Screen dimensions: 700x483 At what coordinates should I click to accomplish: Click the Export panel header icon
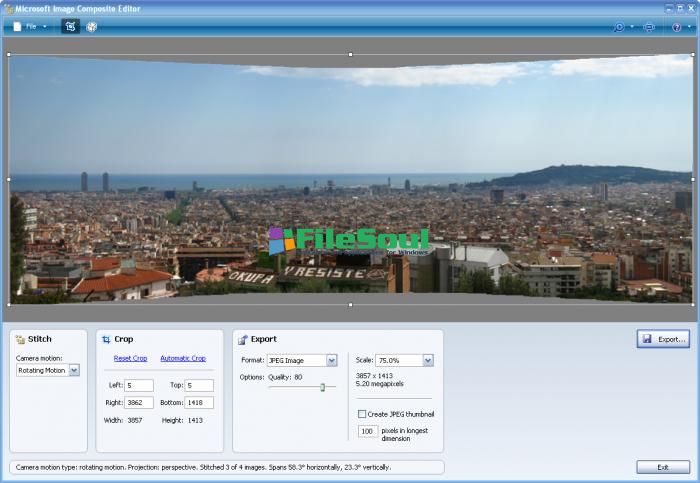(243, 340)
